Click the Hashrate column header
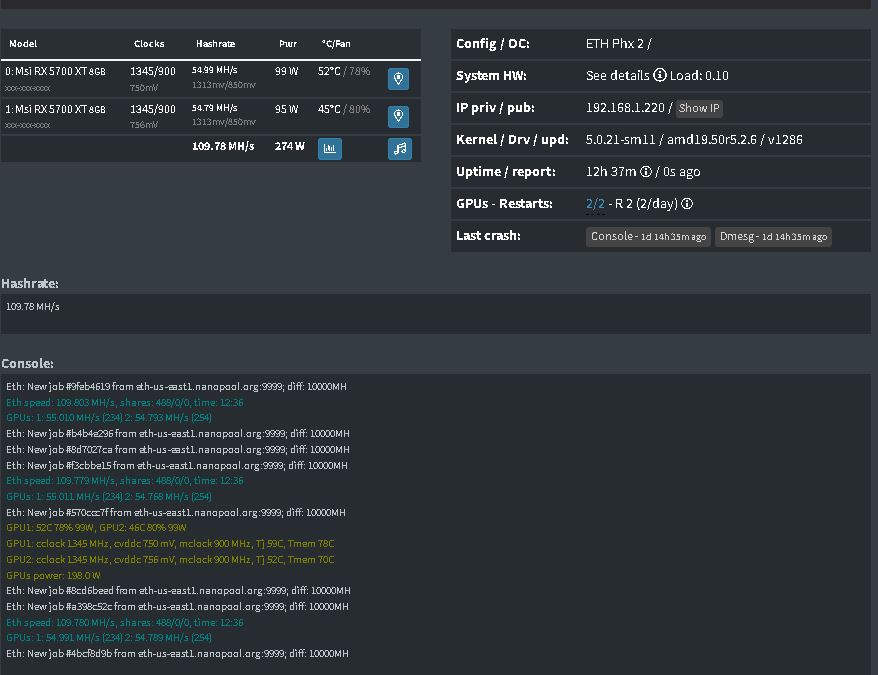 point(216,44)
